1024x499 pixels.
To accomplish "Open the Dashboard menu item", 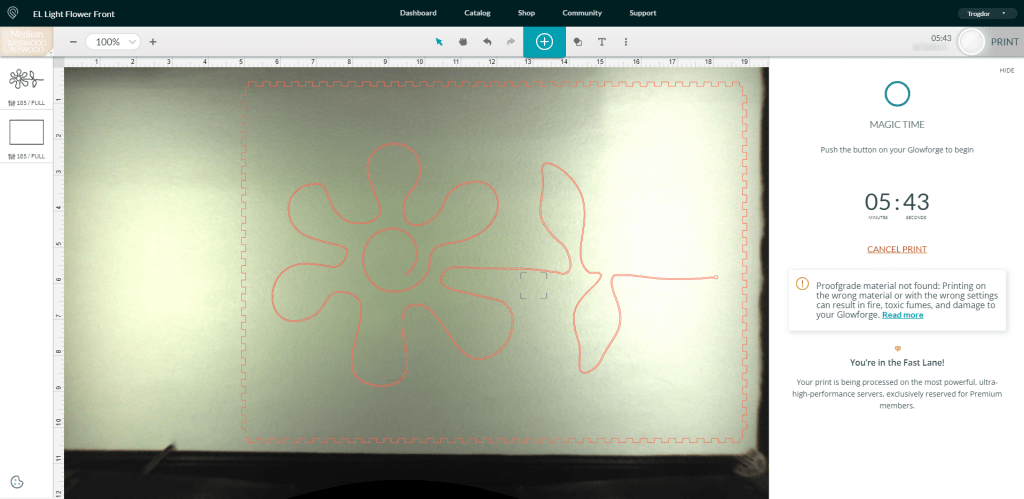I will [418, 13].
